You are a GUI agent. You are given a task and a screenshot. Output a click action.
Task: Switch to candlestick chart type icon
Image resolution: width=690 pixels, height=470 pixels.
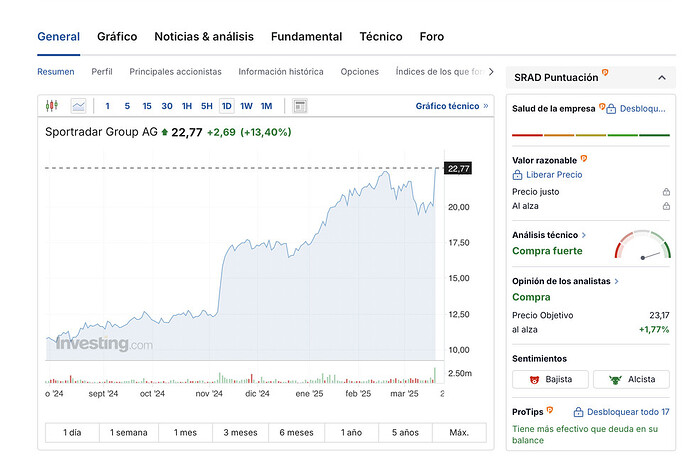[x=51, y=106]
